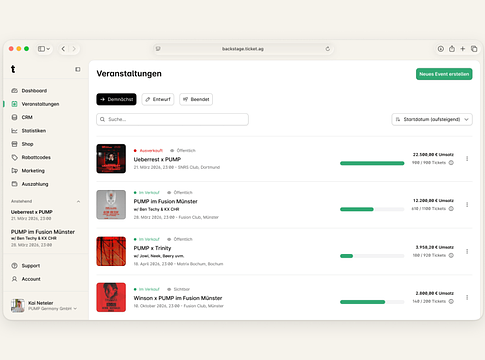The width and height of the screenshot is (485, 360).
Task: Go forward with Safari forward arrow
Action: [74, 49]
